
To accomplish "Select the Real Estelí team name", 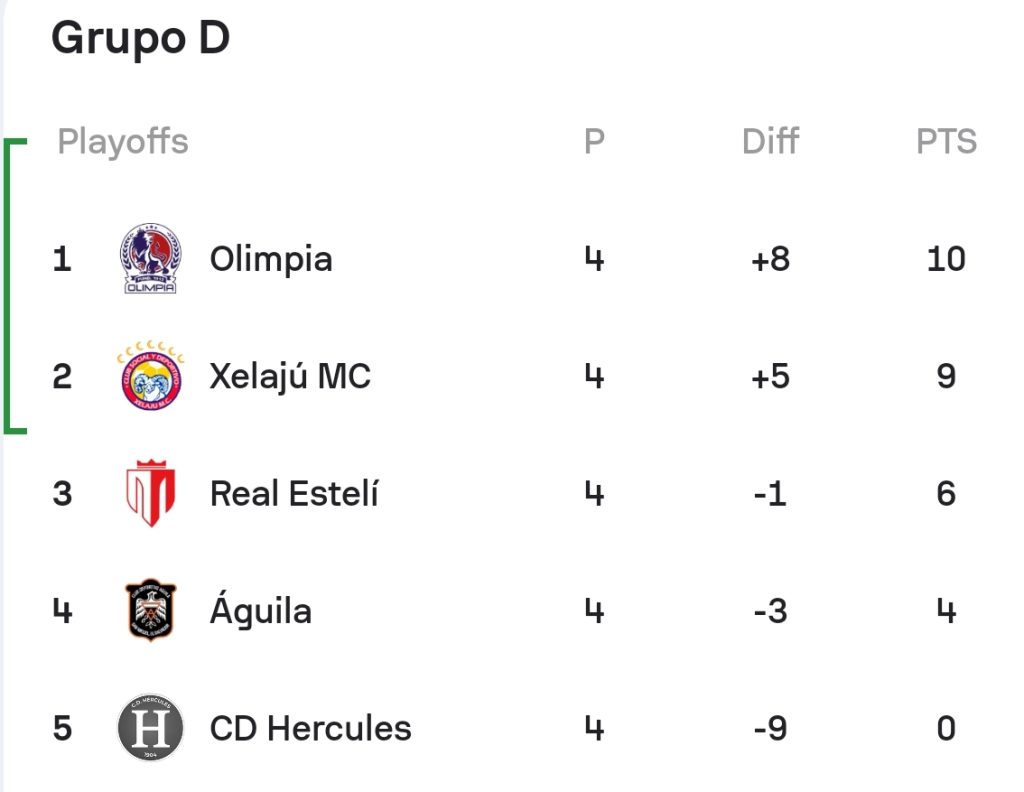I will pos(294,493).
